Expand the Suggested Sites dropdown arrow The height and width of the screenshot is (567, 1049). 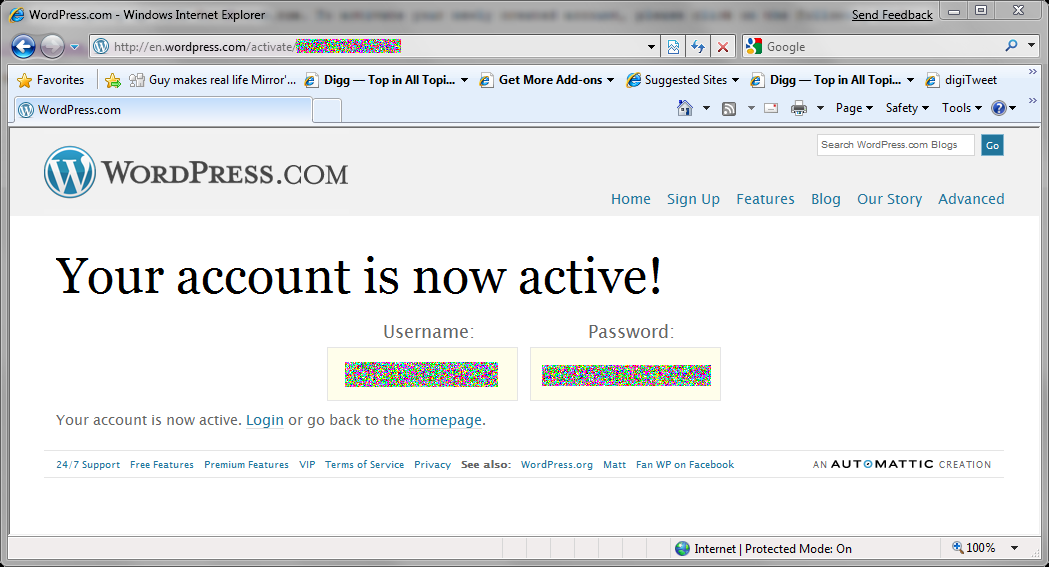[x=735, y=80]
